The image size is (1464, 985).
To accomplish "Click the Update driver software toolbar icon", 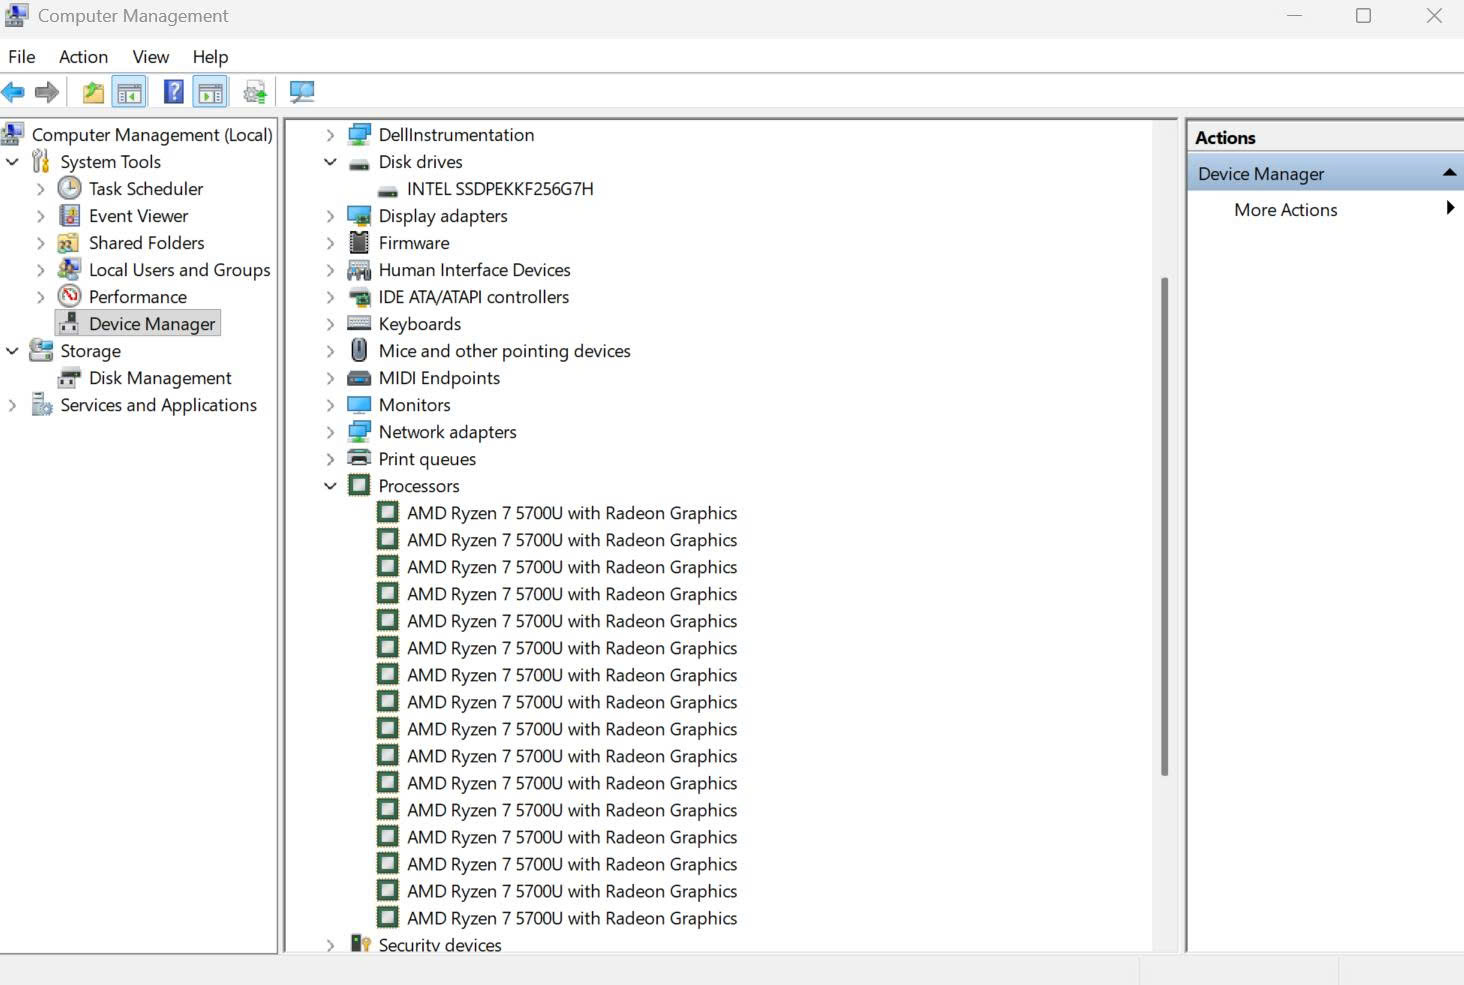I will [255, 93].
